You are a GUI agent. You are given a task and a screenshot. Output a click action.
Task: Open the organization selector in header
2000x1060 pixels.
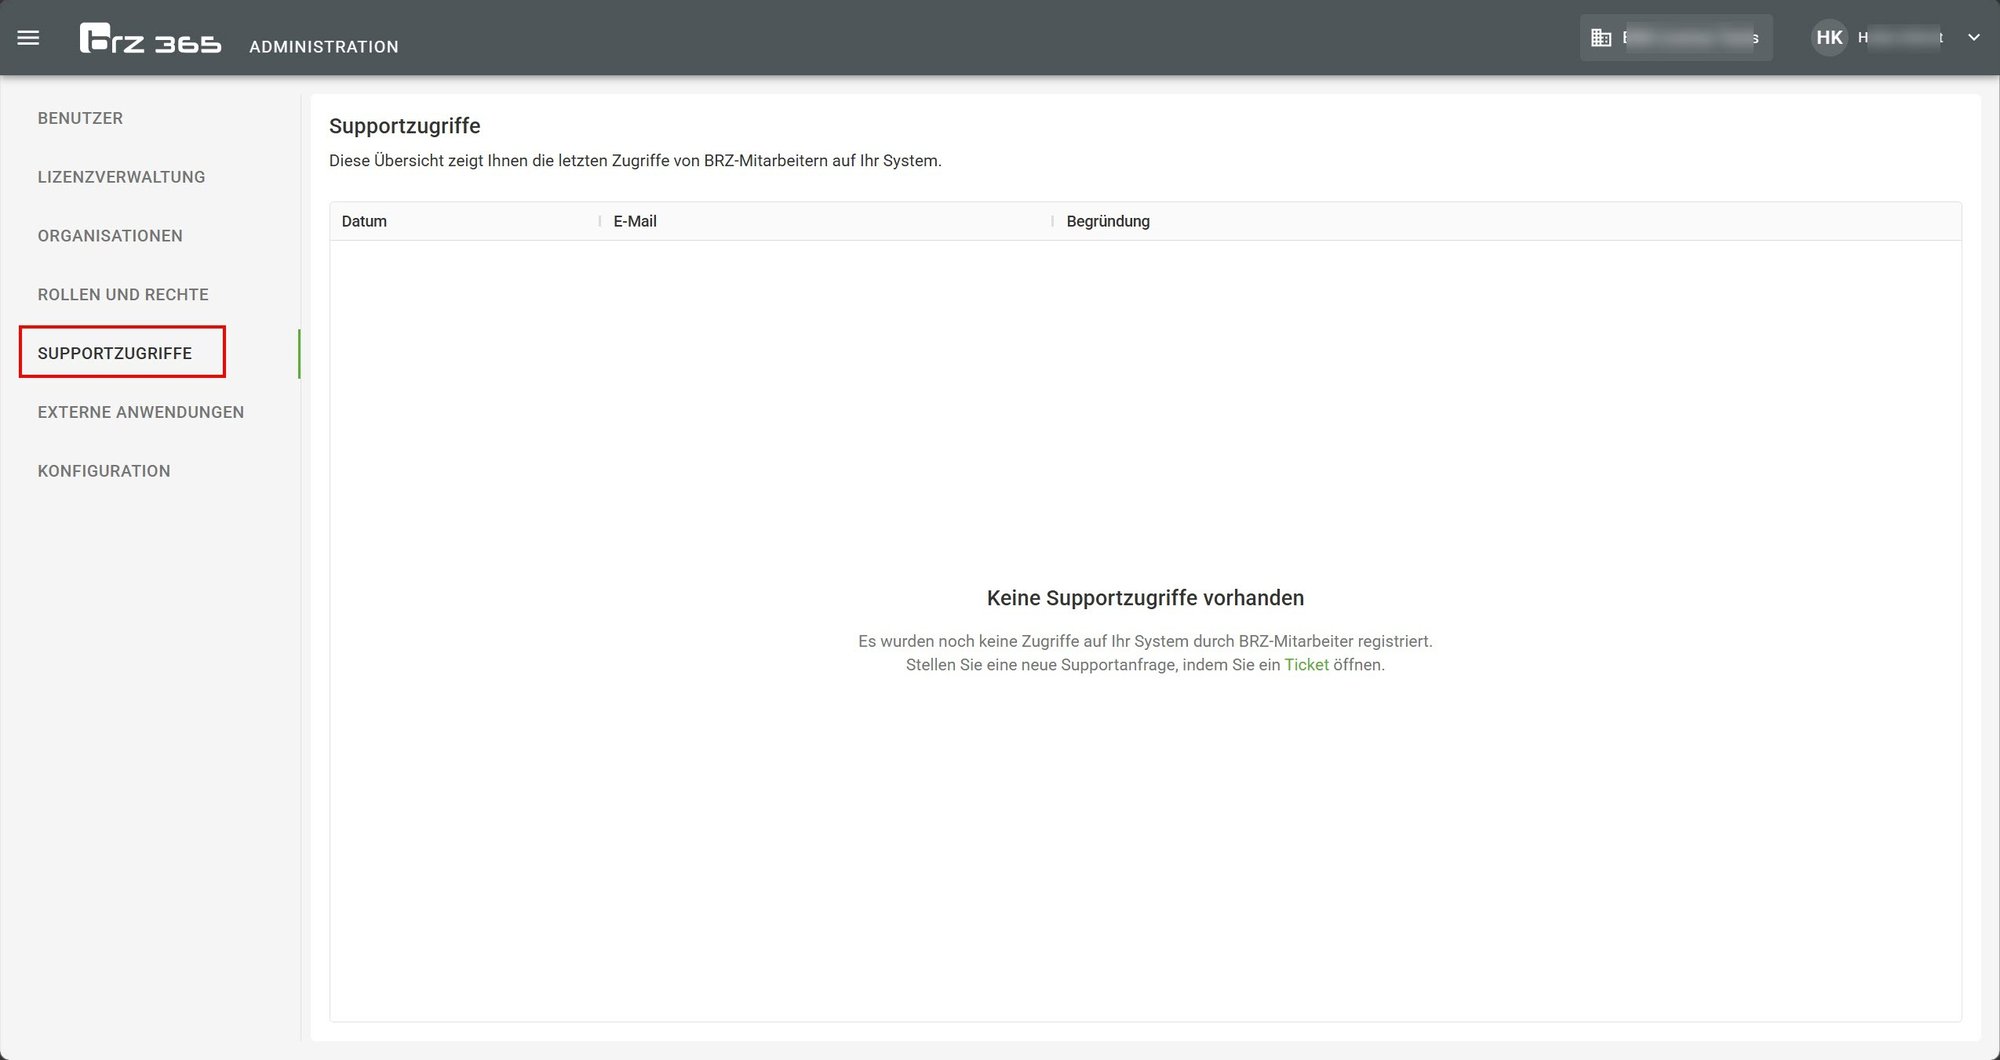click(x=1676, y=38)
